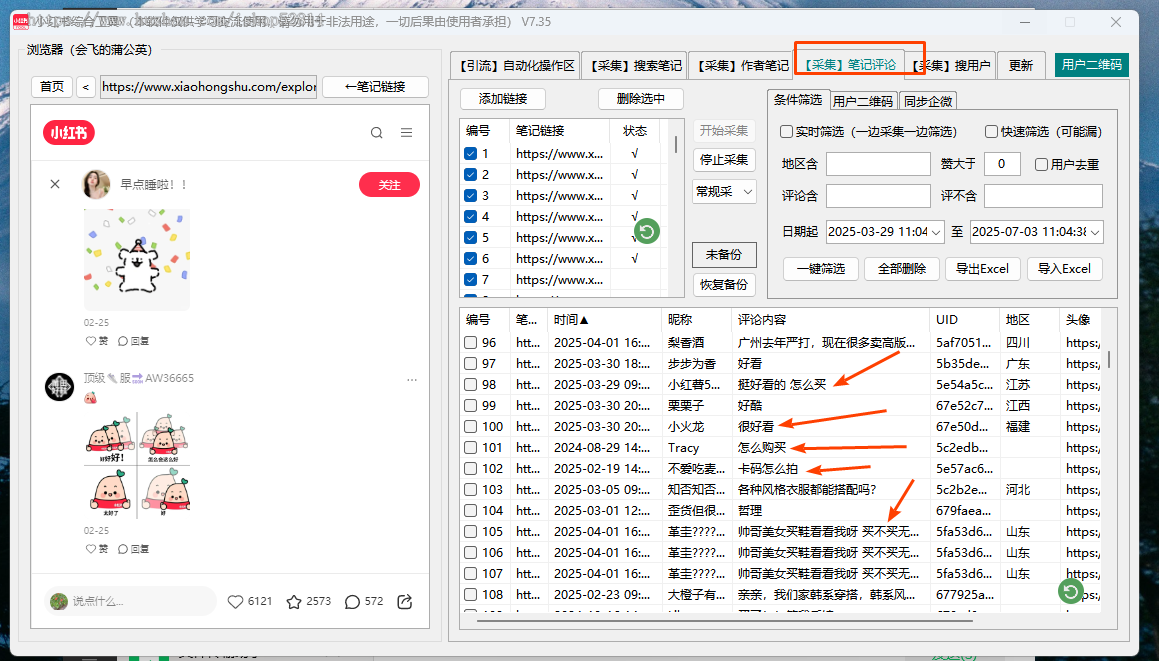
Task: Click the browser URL address field
Action: 208,87
